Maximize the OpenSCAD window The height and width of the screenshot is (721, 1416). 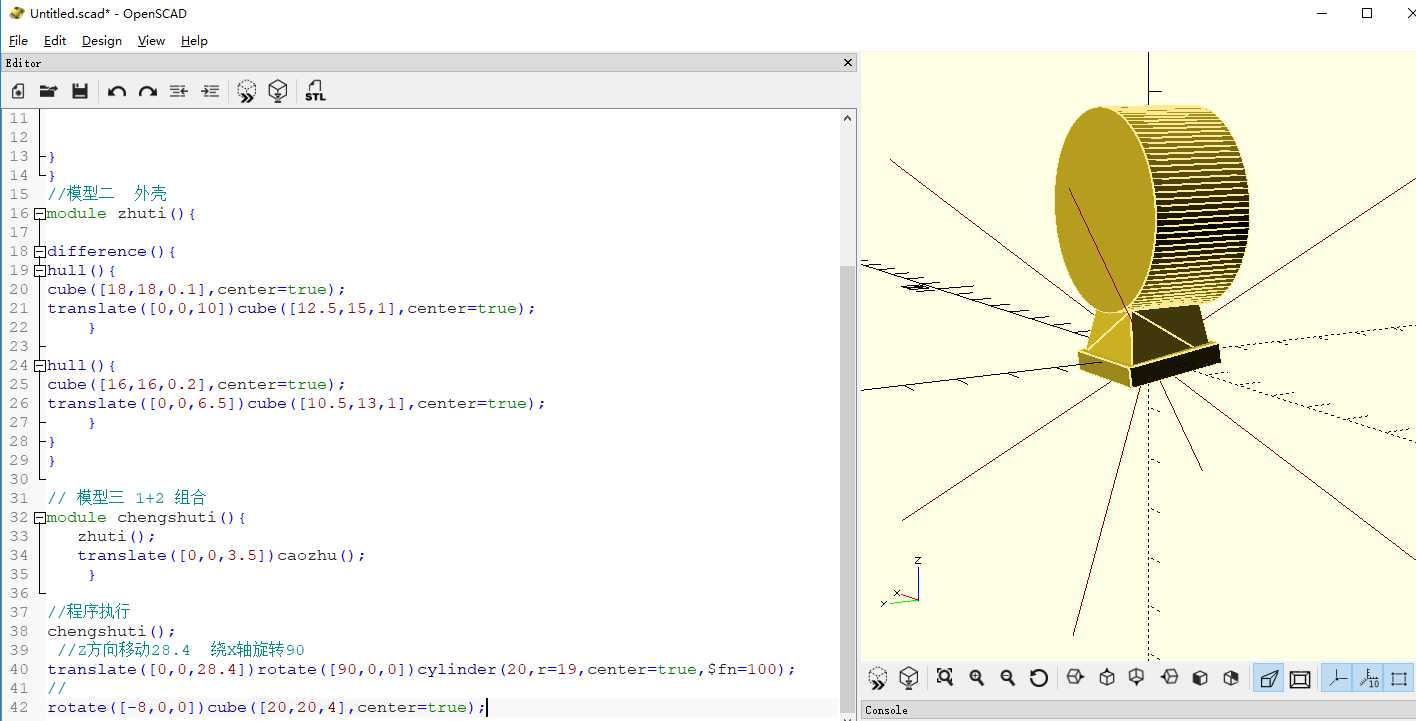click(1367, 13)
